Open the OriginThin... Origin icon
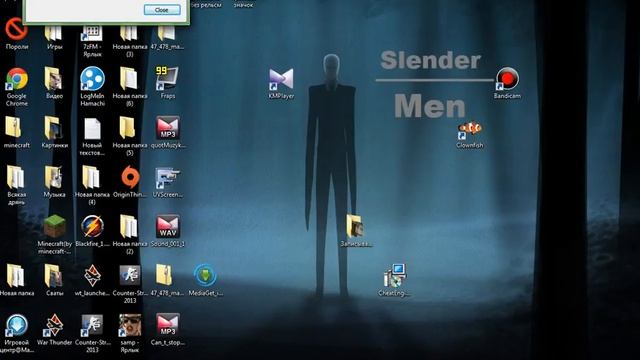Screen dimensions: 640x360 [x=130, y=177]
